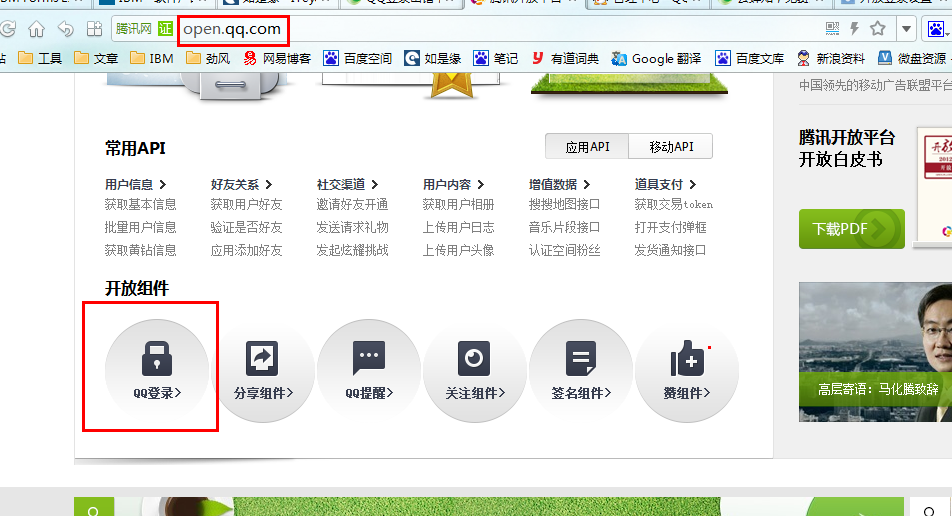
Task: Open the 认证空间粉丝 link
Action: click(x=564, y=250)
